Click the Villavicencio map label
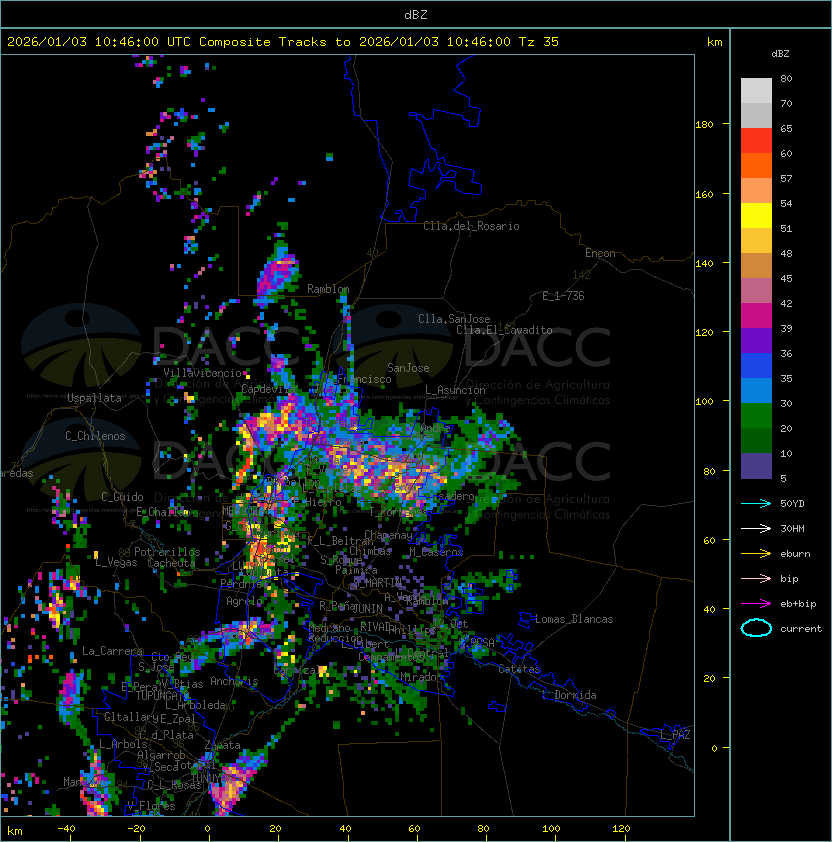832x842 pixels. pos(202,373)
